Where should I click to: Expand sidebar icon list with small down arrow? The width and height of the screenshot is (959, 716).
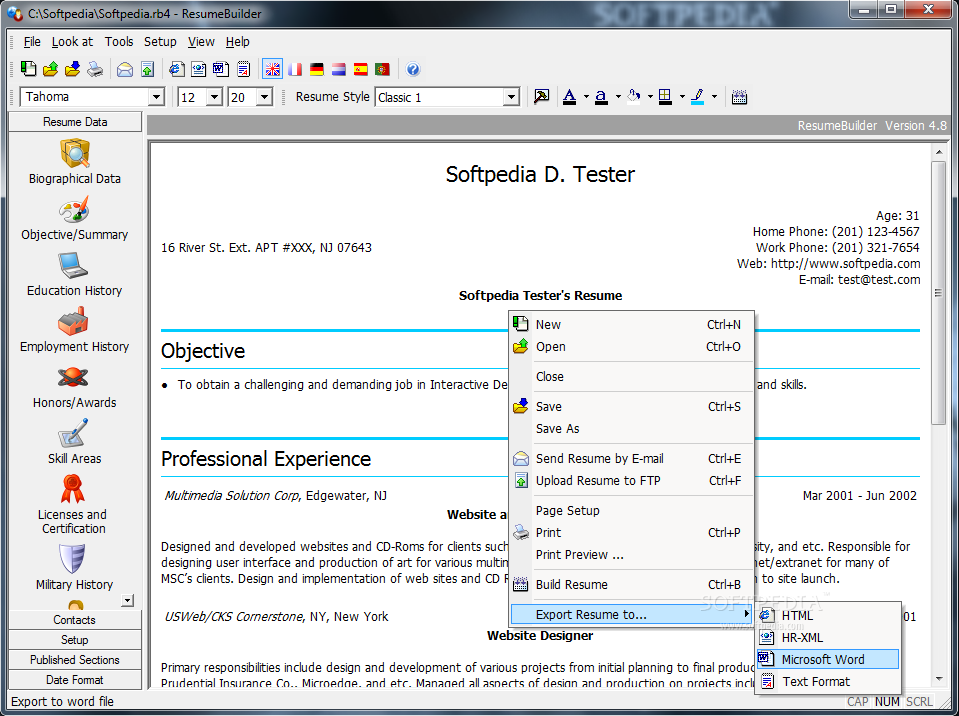[127, 600]
